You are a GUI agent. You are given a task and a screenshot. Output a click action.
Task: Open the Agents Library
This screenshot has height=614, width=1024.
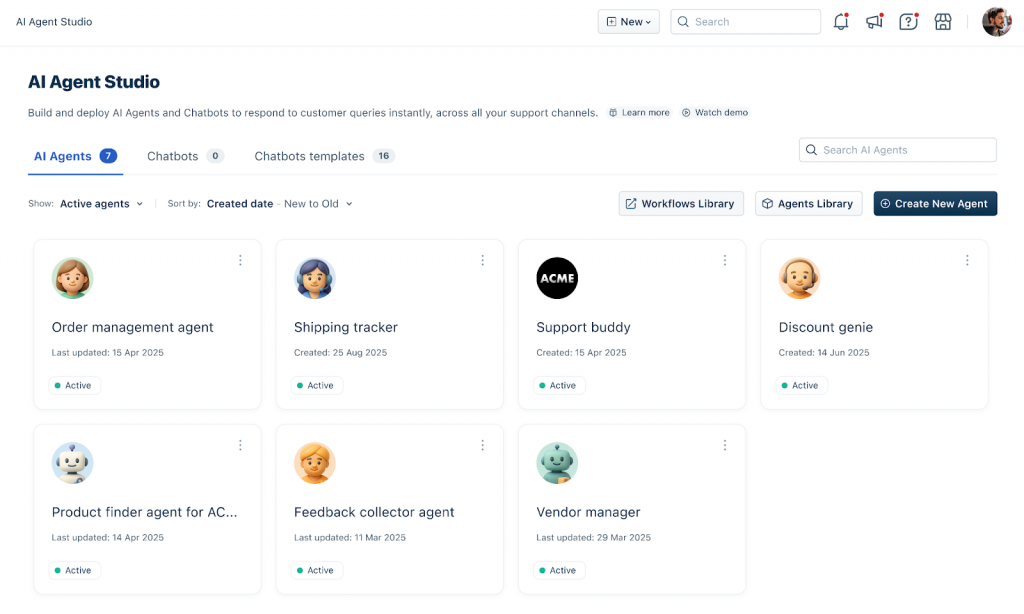pos(808,203)
